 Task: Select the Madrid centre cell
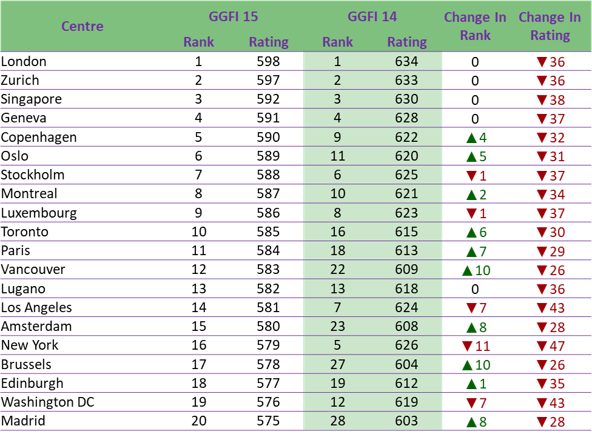[x=23, y=421]
